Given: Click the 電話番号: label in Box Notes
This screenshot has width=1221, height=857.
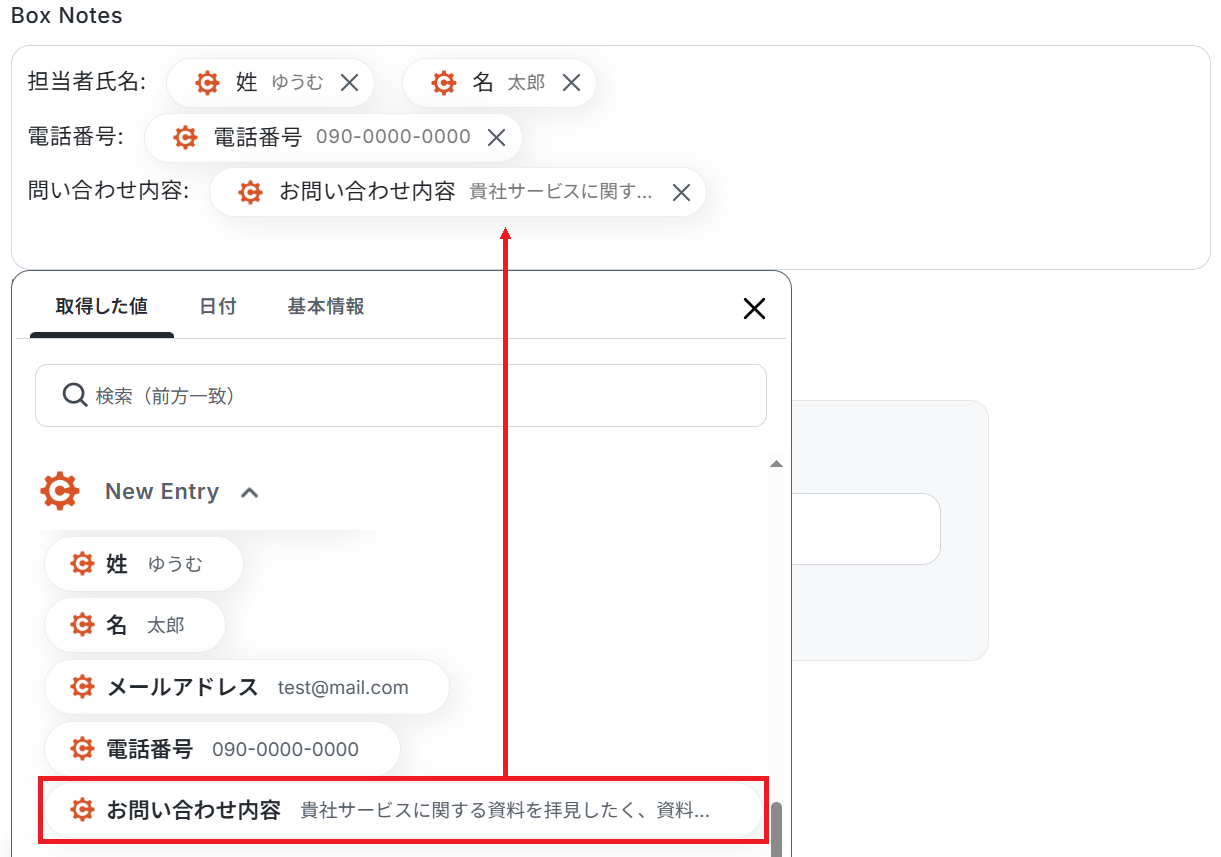Looking at the screenshot, I should click(x=76, y=136).
